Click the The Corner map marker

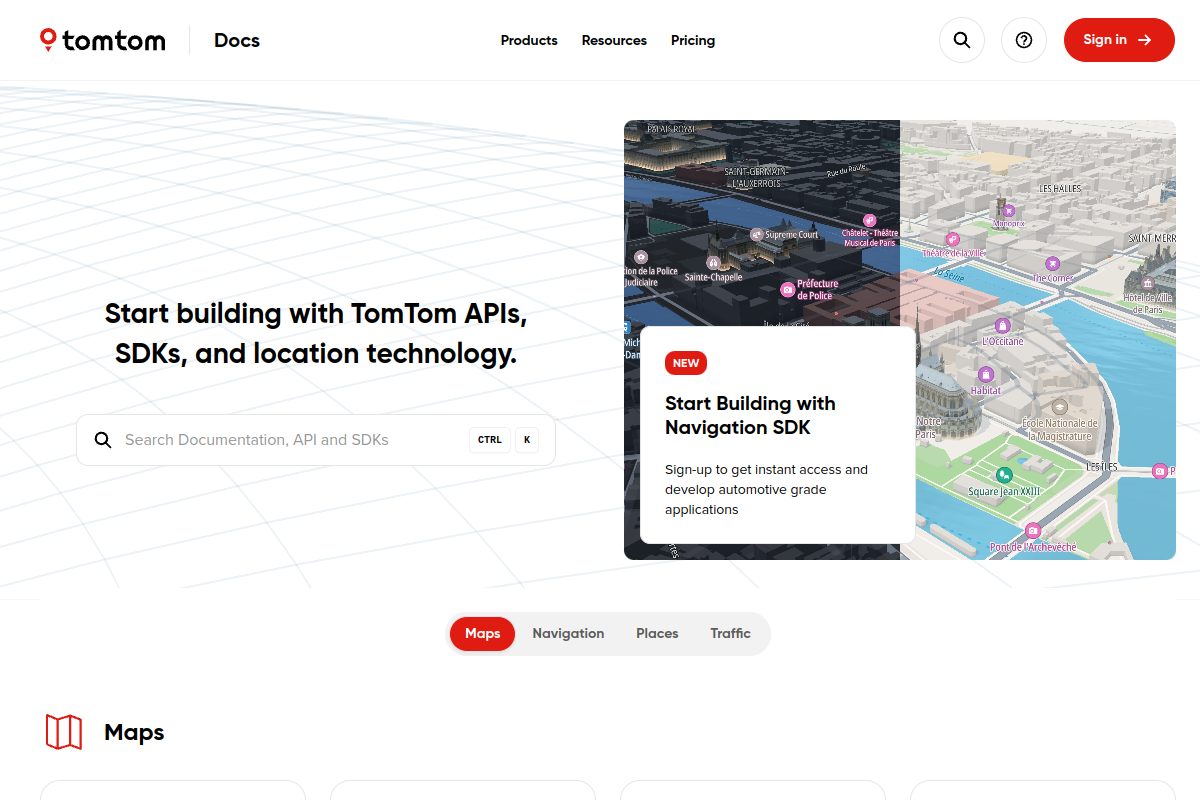tap(1051, 263)
